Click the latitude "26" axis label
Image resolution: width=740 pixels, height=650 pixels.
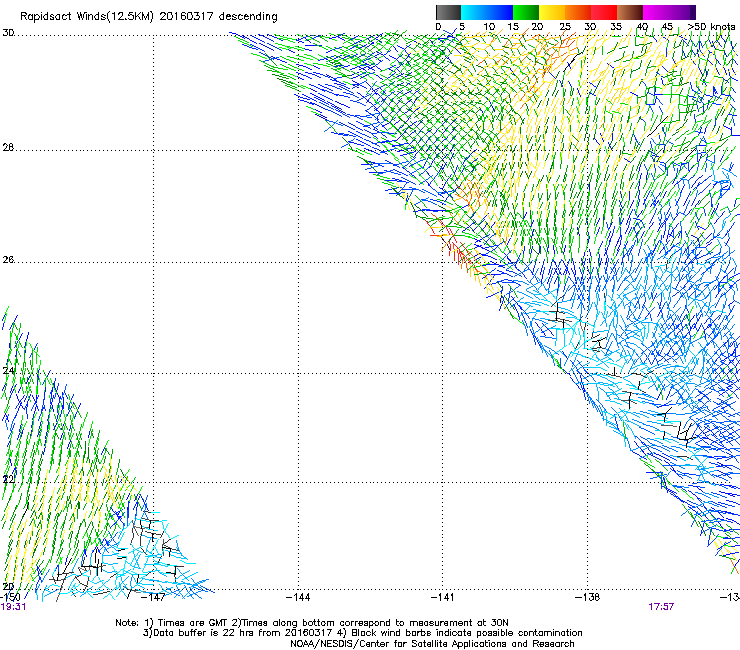coord(8,260)
